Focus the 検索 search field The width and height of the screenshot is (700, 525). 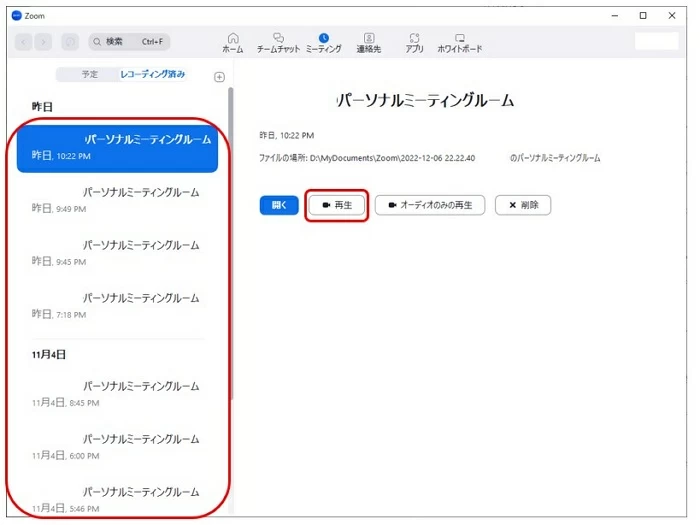pos(129,42)
